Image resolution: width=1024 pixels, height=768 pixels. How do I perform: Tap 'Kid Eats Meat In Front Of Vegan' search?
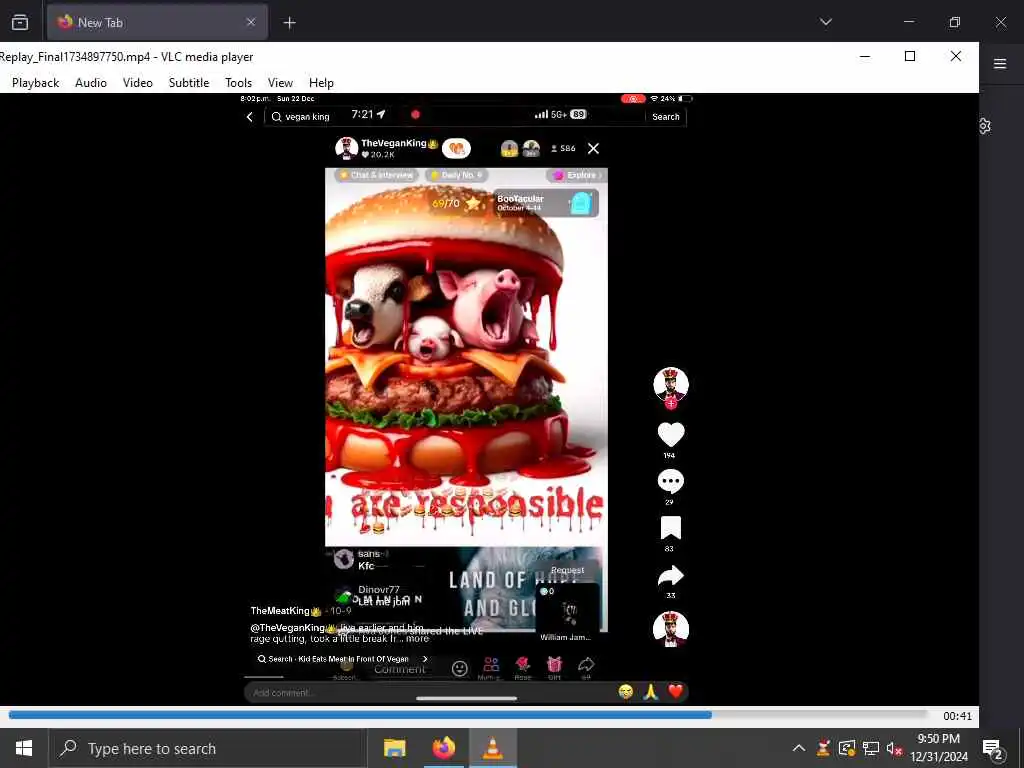[x=342, y=659]
